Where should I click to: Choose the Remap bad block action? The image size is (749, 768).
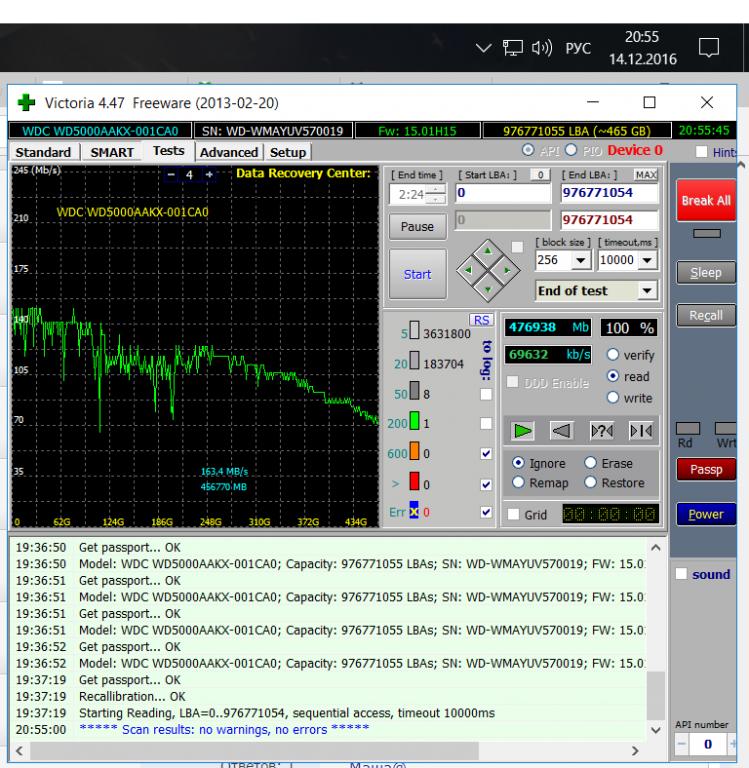(x=516, y=481)
